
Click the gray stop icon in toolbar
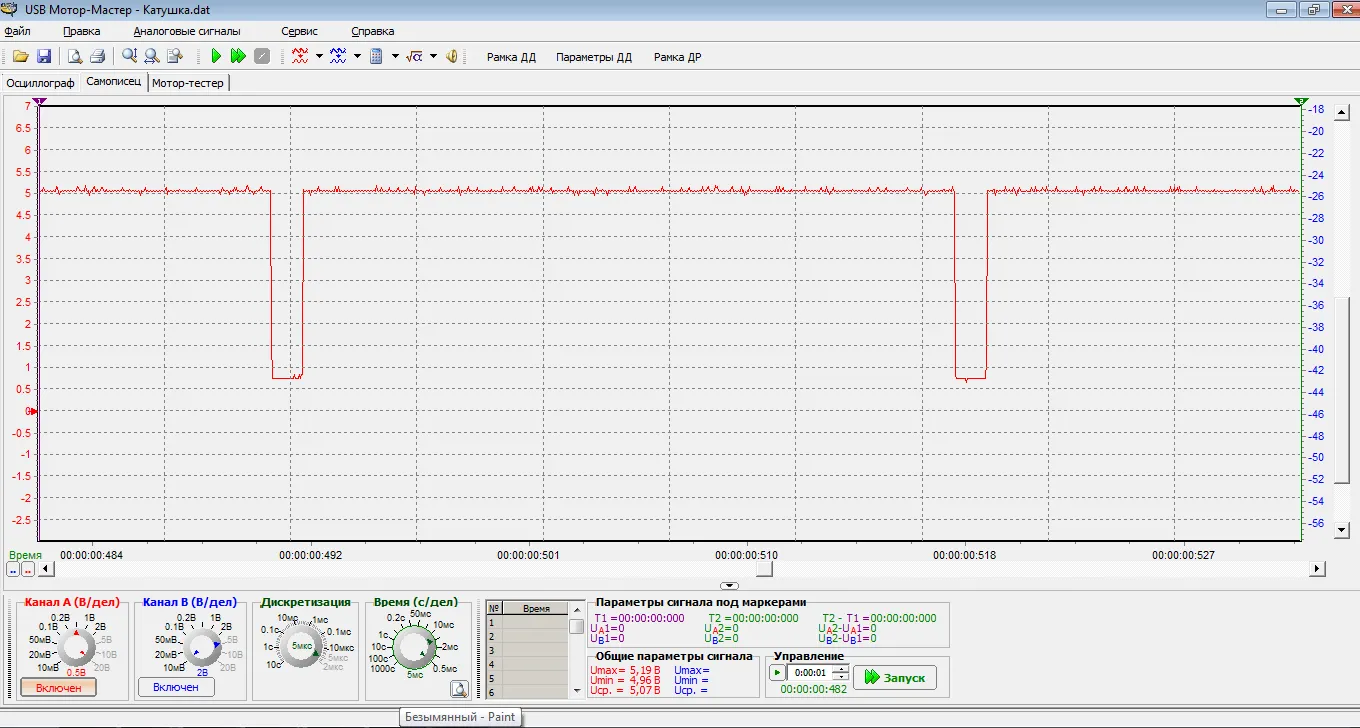coord(262,57)
